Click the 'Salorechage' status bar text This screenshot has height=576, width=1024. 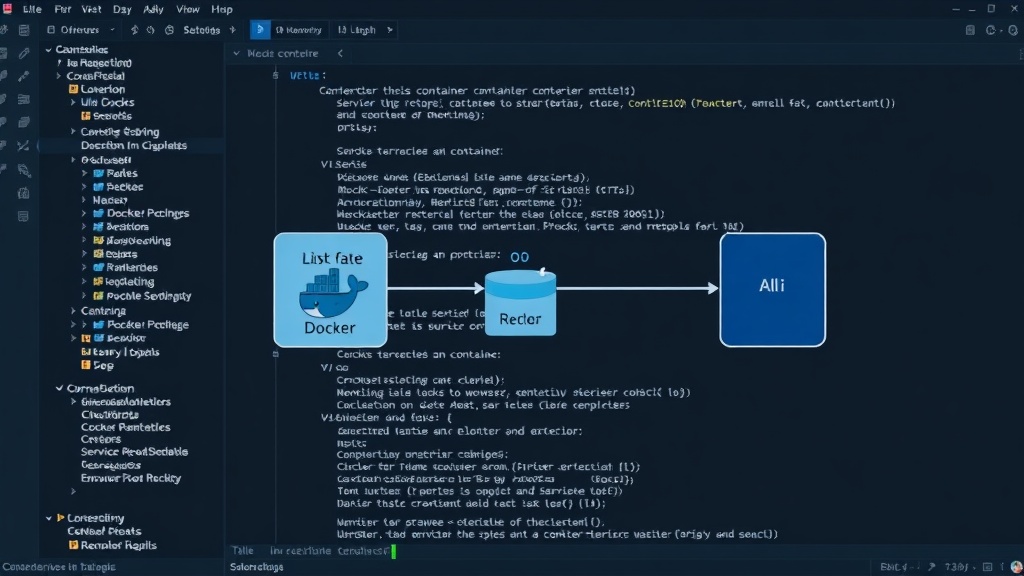(x=257, y=567)
